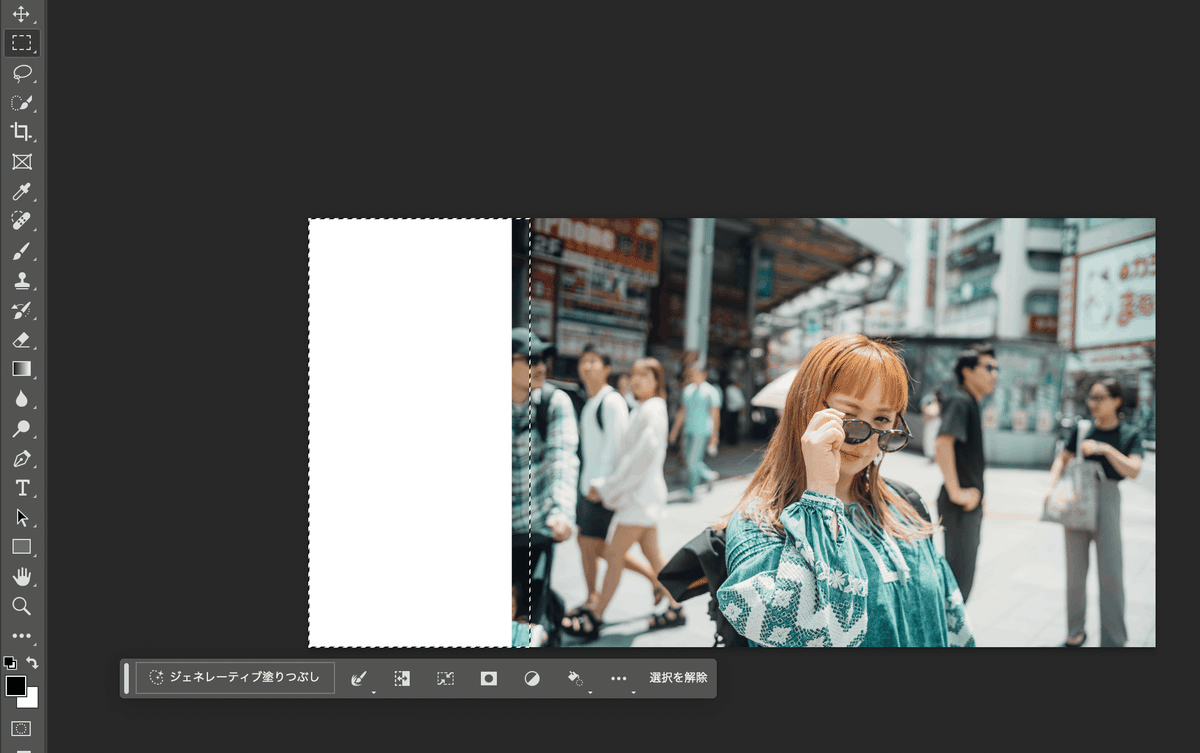
Task: Open task bar more options menu
Action: click(x=619, y=678)
